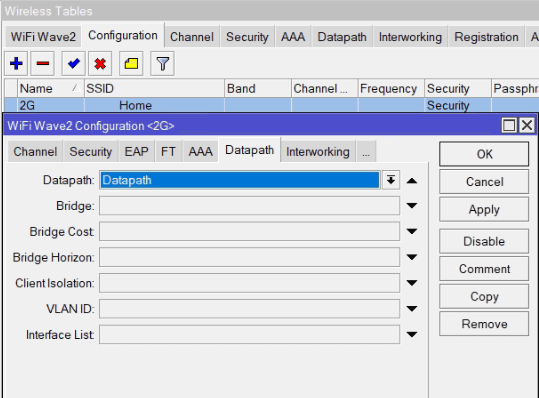Click the Remove button in dialog

[x=484, y=324]
